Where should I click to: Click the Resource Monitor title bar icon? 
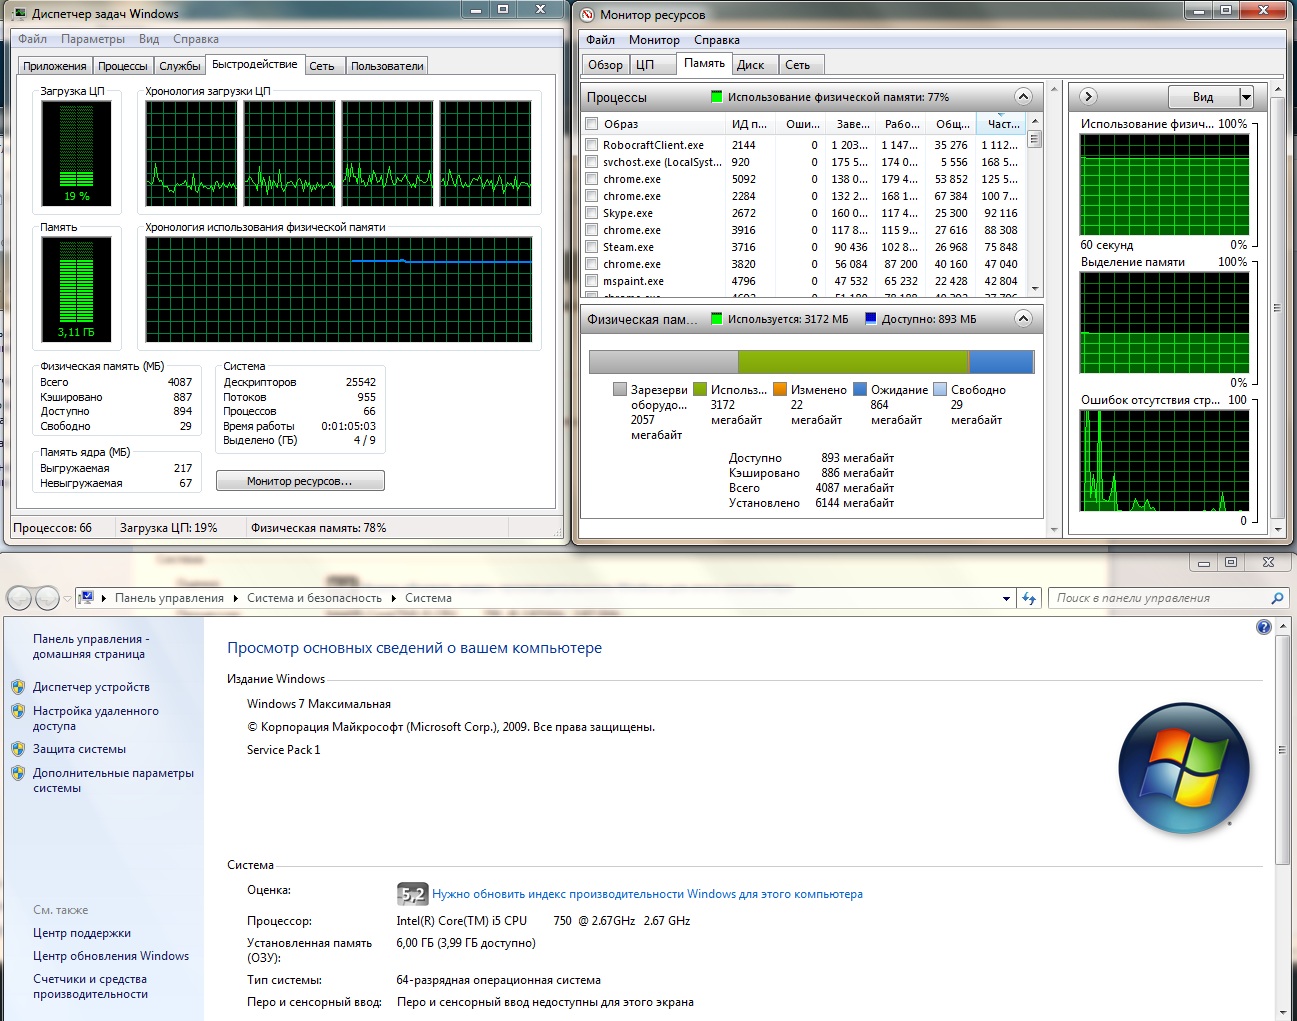click(586, 14)
